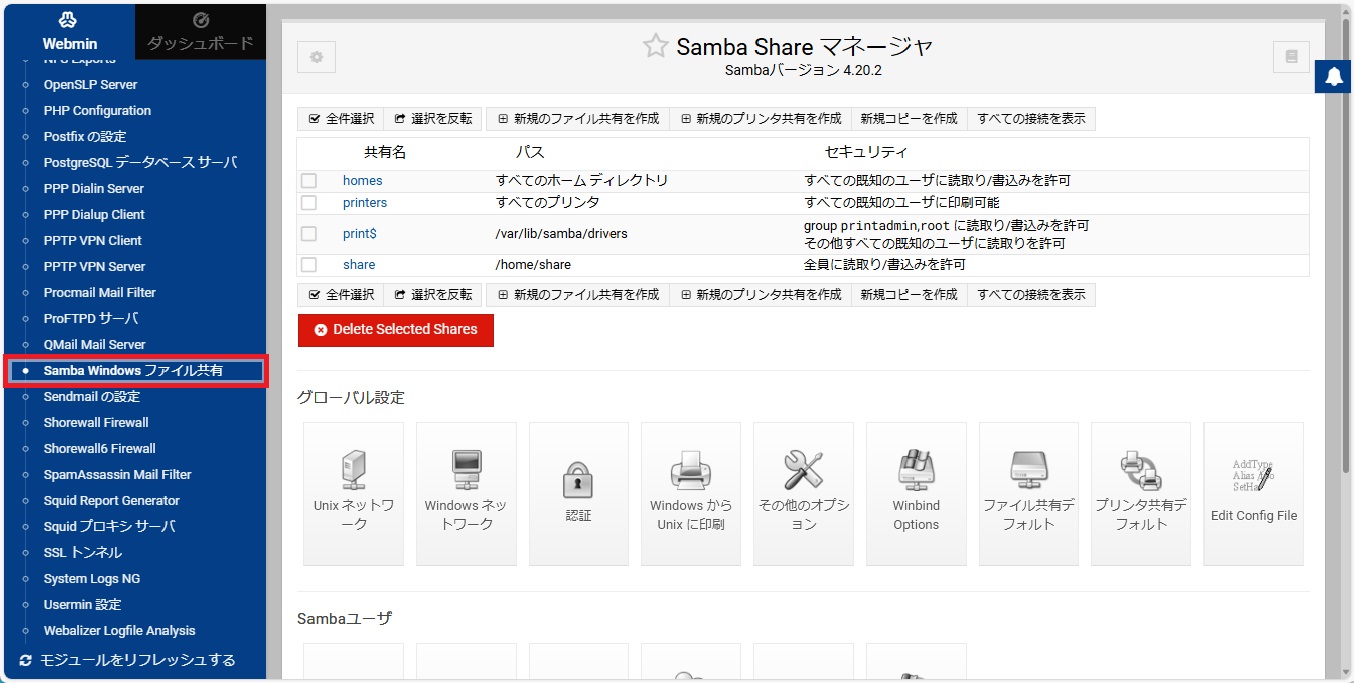Click bottom 新規のファイル共有を作成 button
This screenshot has width=1354, height=683.
tap(578, 295)
